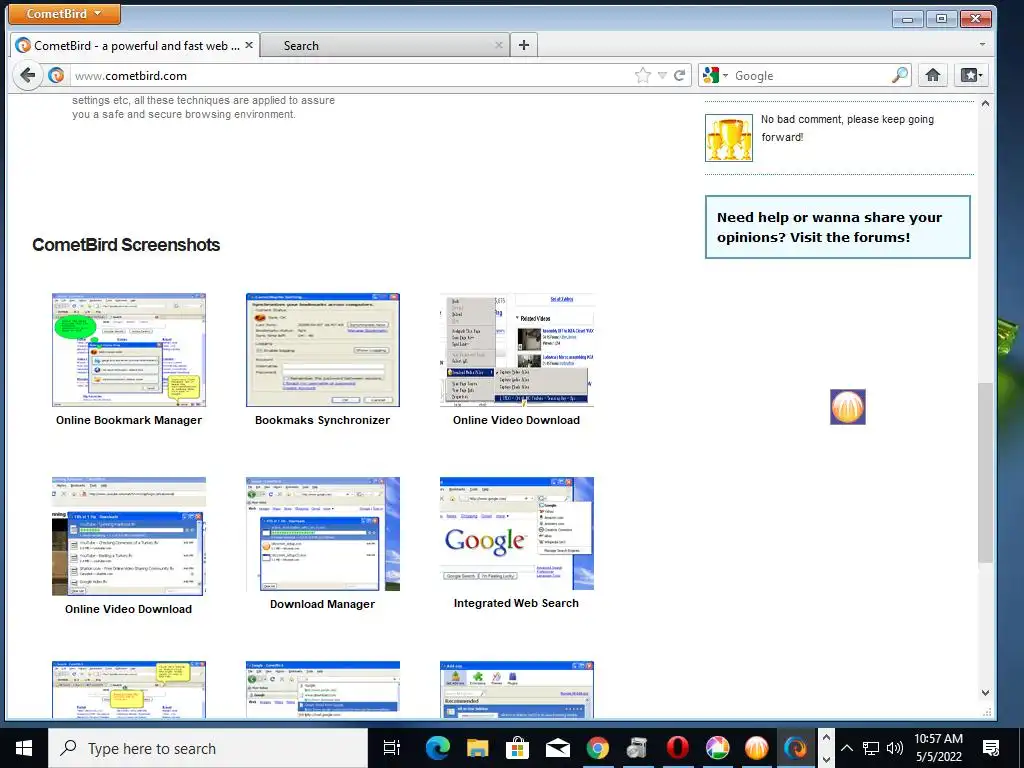
Task: Click the orange round icon in the sidebar
Action: [x=848, y=407]
